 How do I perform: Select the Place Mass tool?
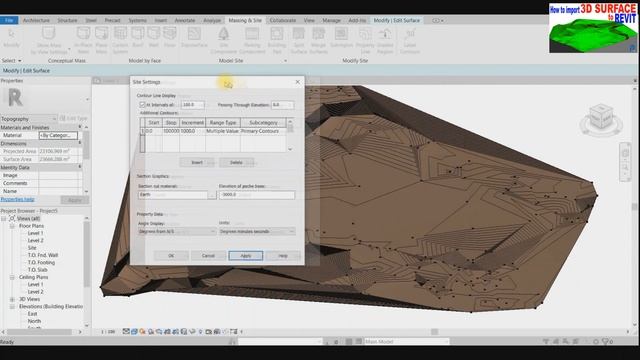click(101, 33)
